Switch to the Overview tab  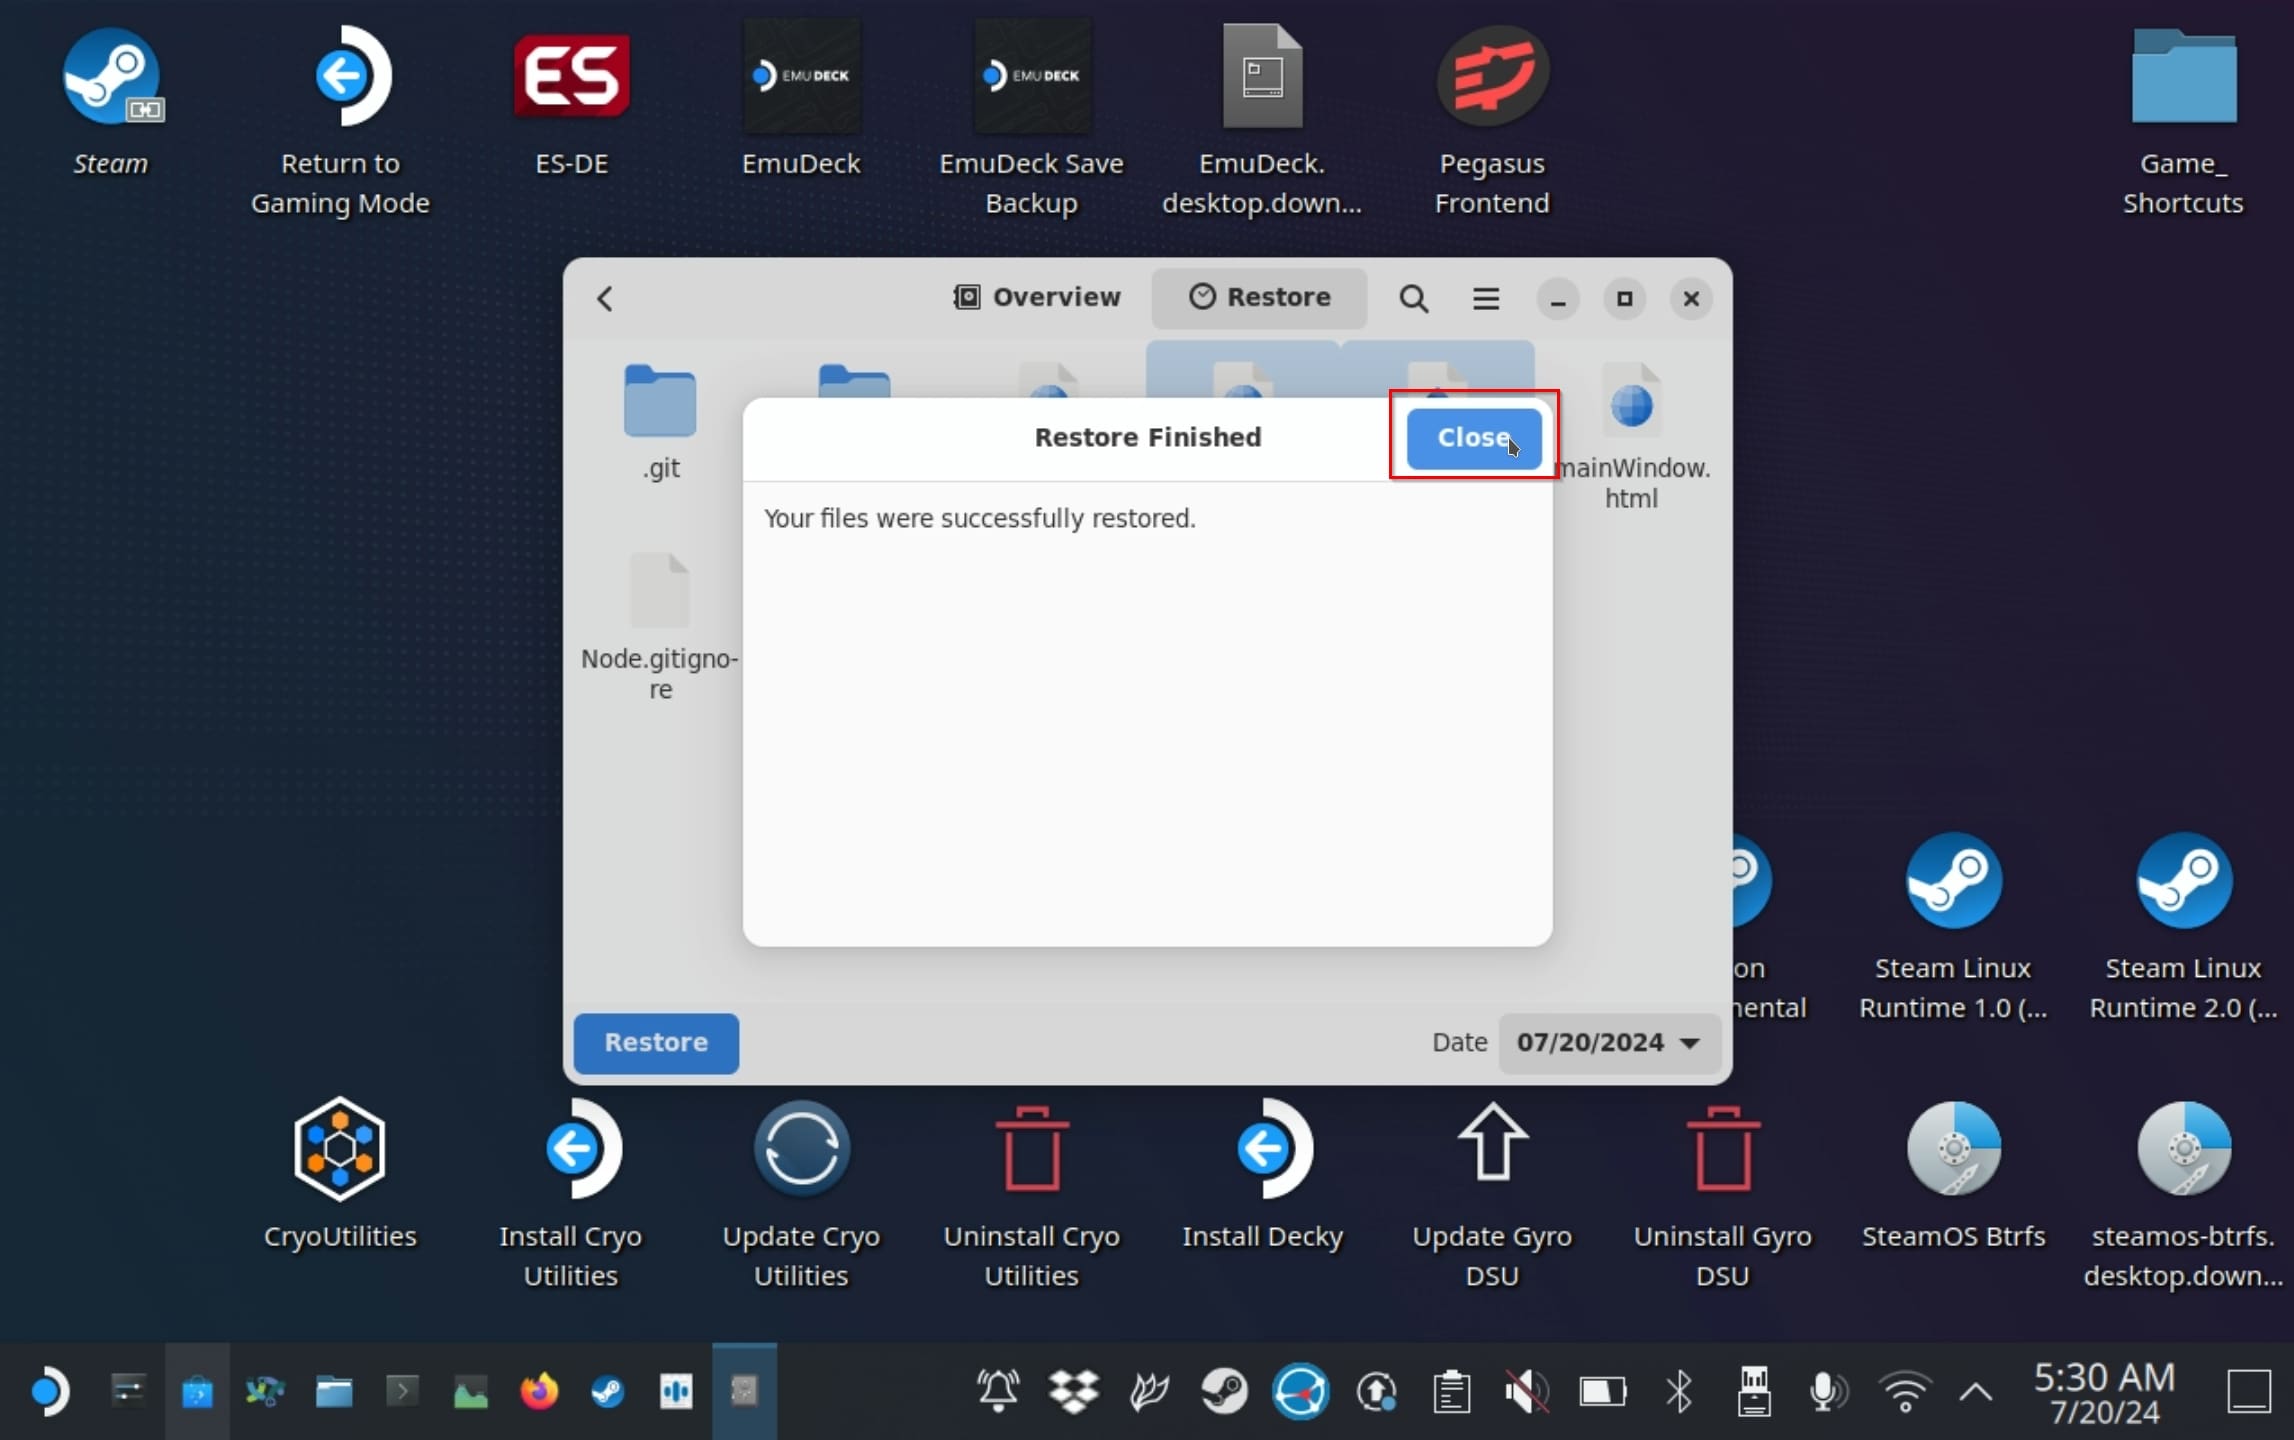pos(1037,297)
